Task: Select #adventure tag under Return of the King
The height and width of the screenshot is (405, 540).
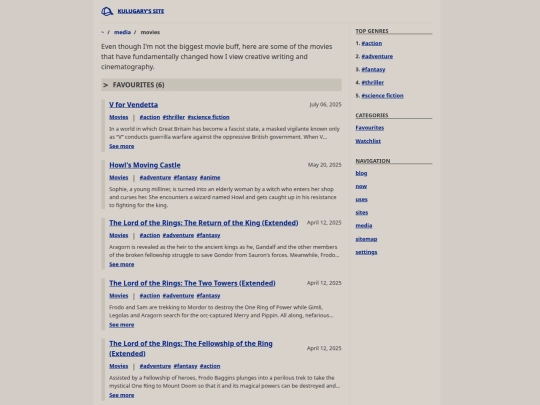Action: click(178, 235)
